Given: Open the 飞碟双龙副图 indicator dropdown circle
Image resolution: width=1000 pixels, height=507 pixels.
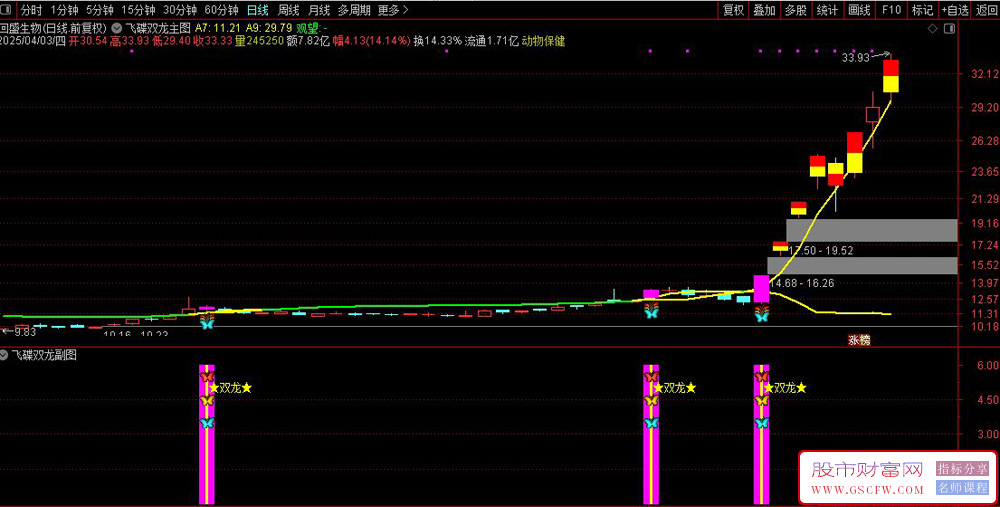Looking at the screenshot, I should coord(5,356).
